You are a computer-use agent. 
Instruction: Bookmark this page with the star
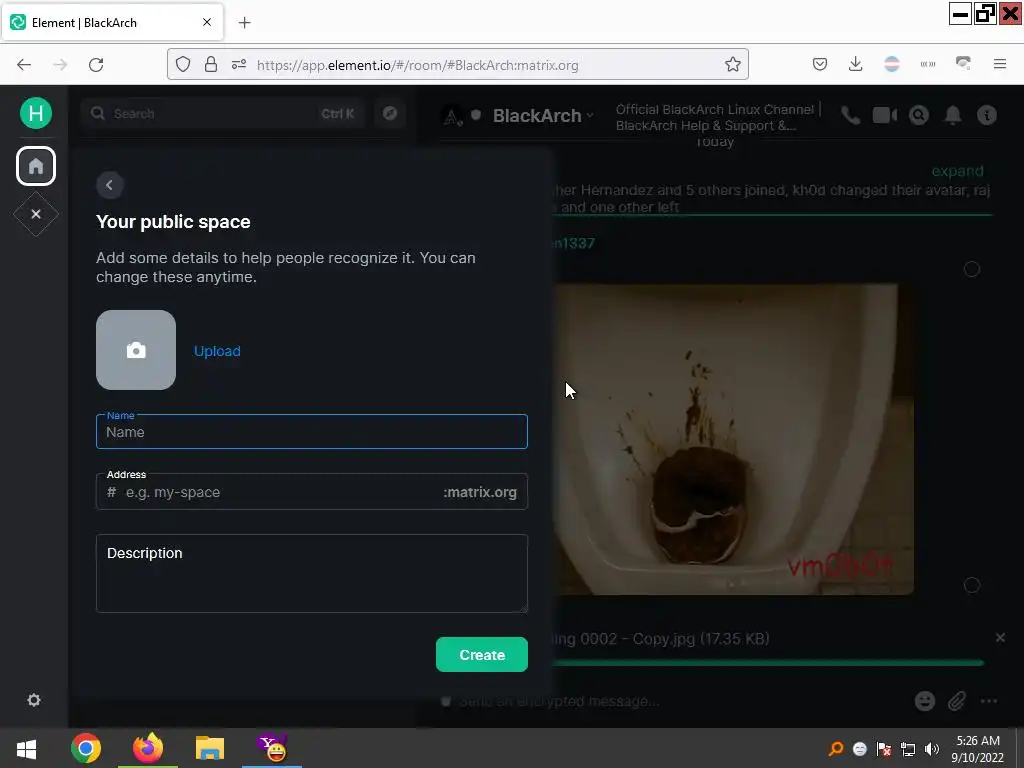(x=733, y=65)
